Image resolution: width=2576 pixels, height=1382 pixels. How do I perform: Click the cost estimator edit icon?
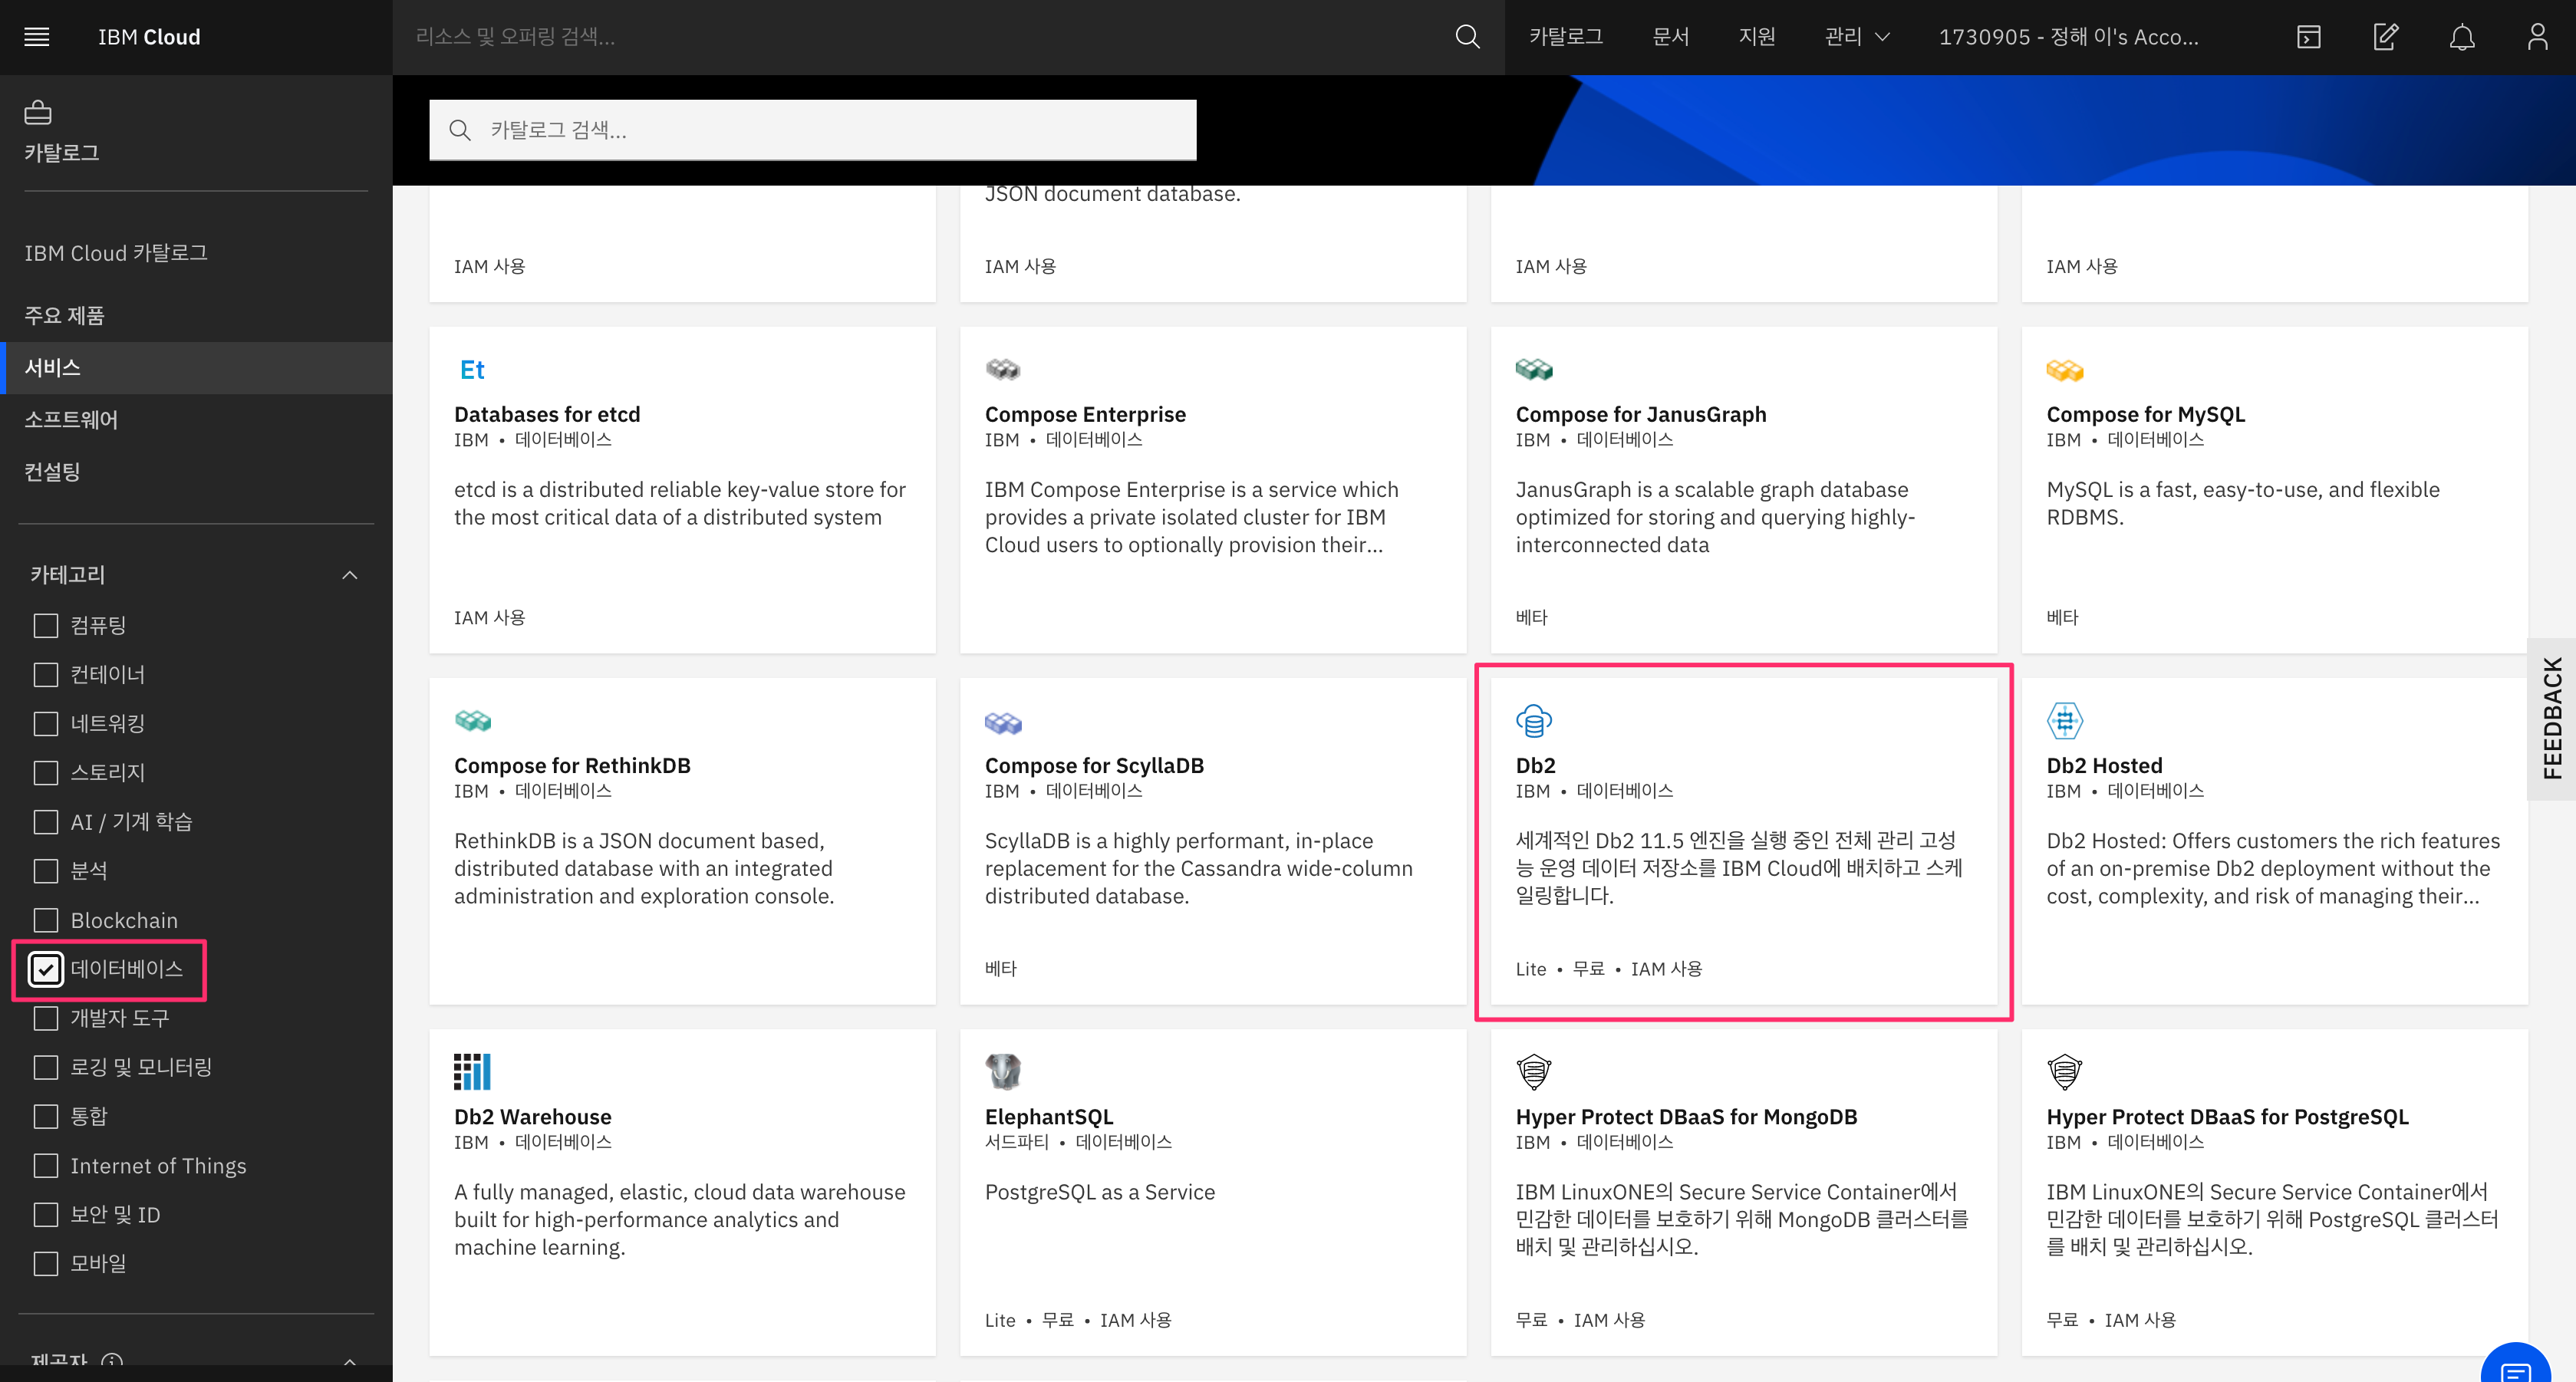tap(2385, 37)
